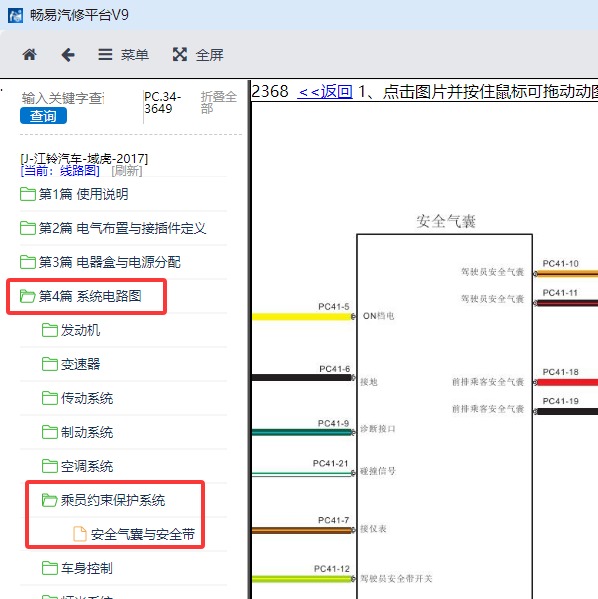Click the back arrow icon

tap(68, 55)
